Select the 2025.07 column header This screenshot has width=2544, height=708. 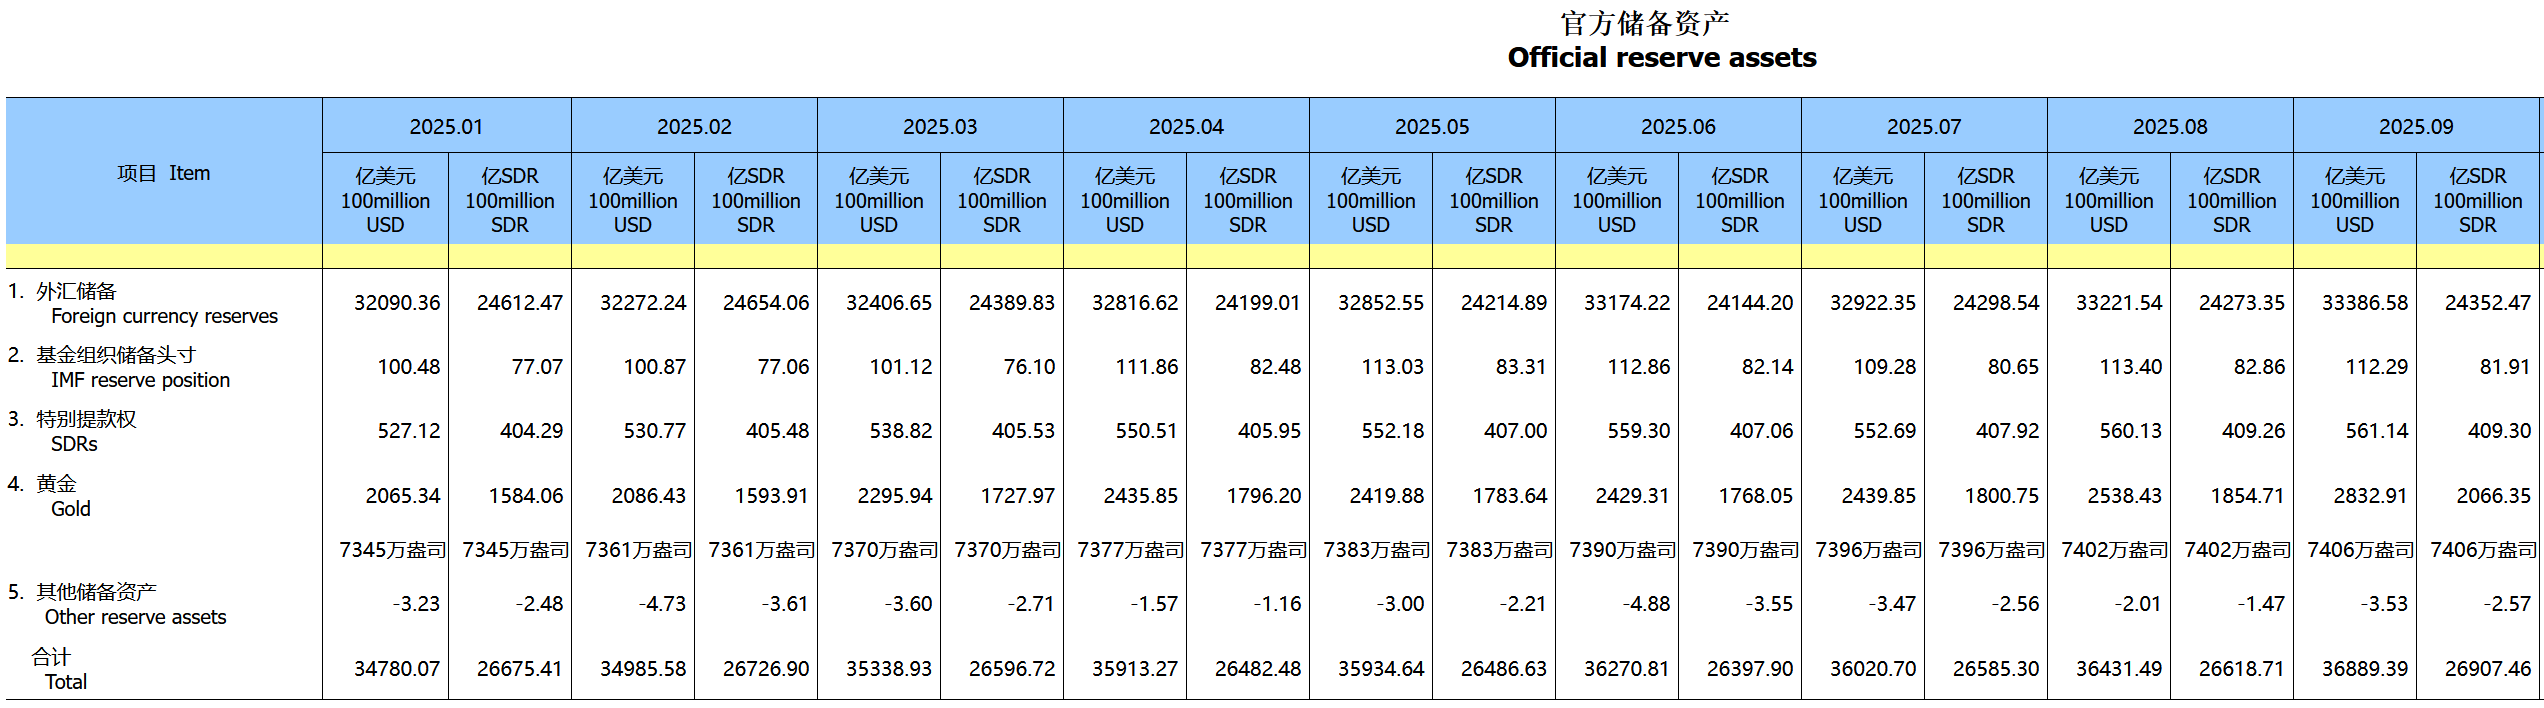click(x=1924, y=127)
